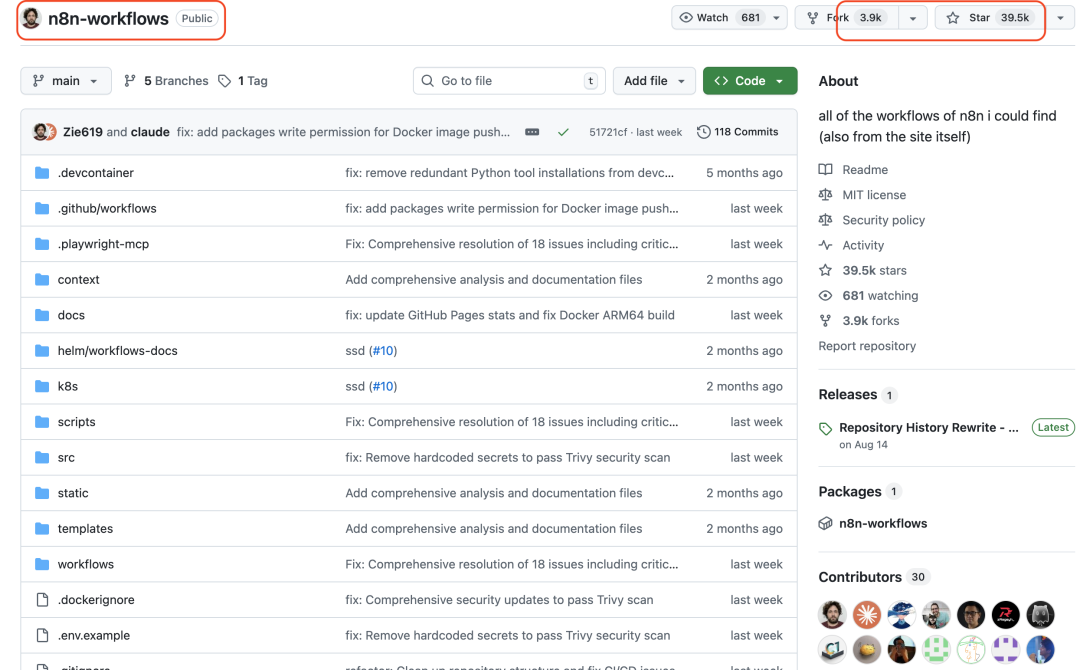Open the .env.example file
Screen dimensions: 1080x670
click(94, 635)
